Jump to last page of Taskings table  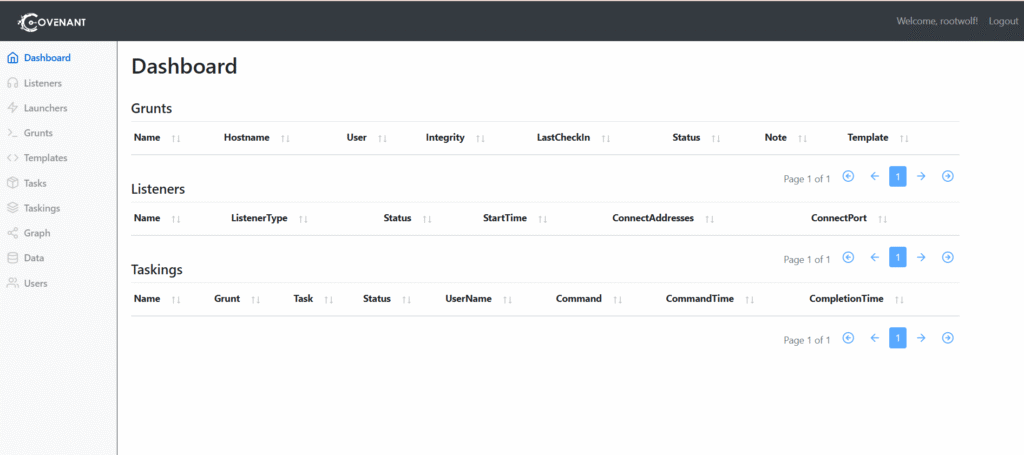[948, 338]
